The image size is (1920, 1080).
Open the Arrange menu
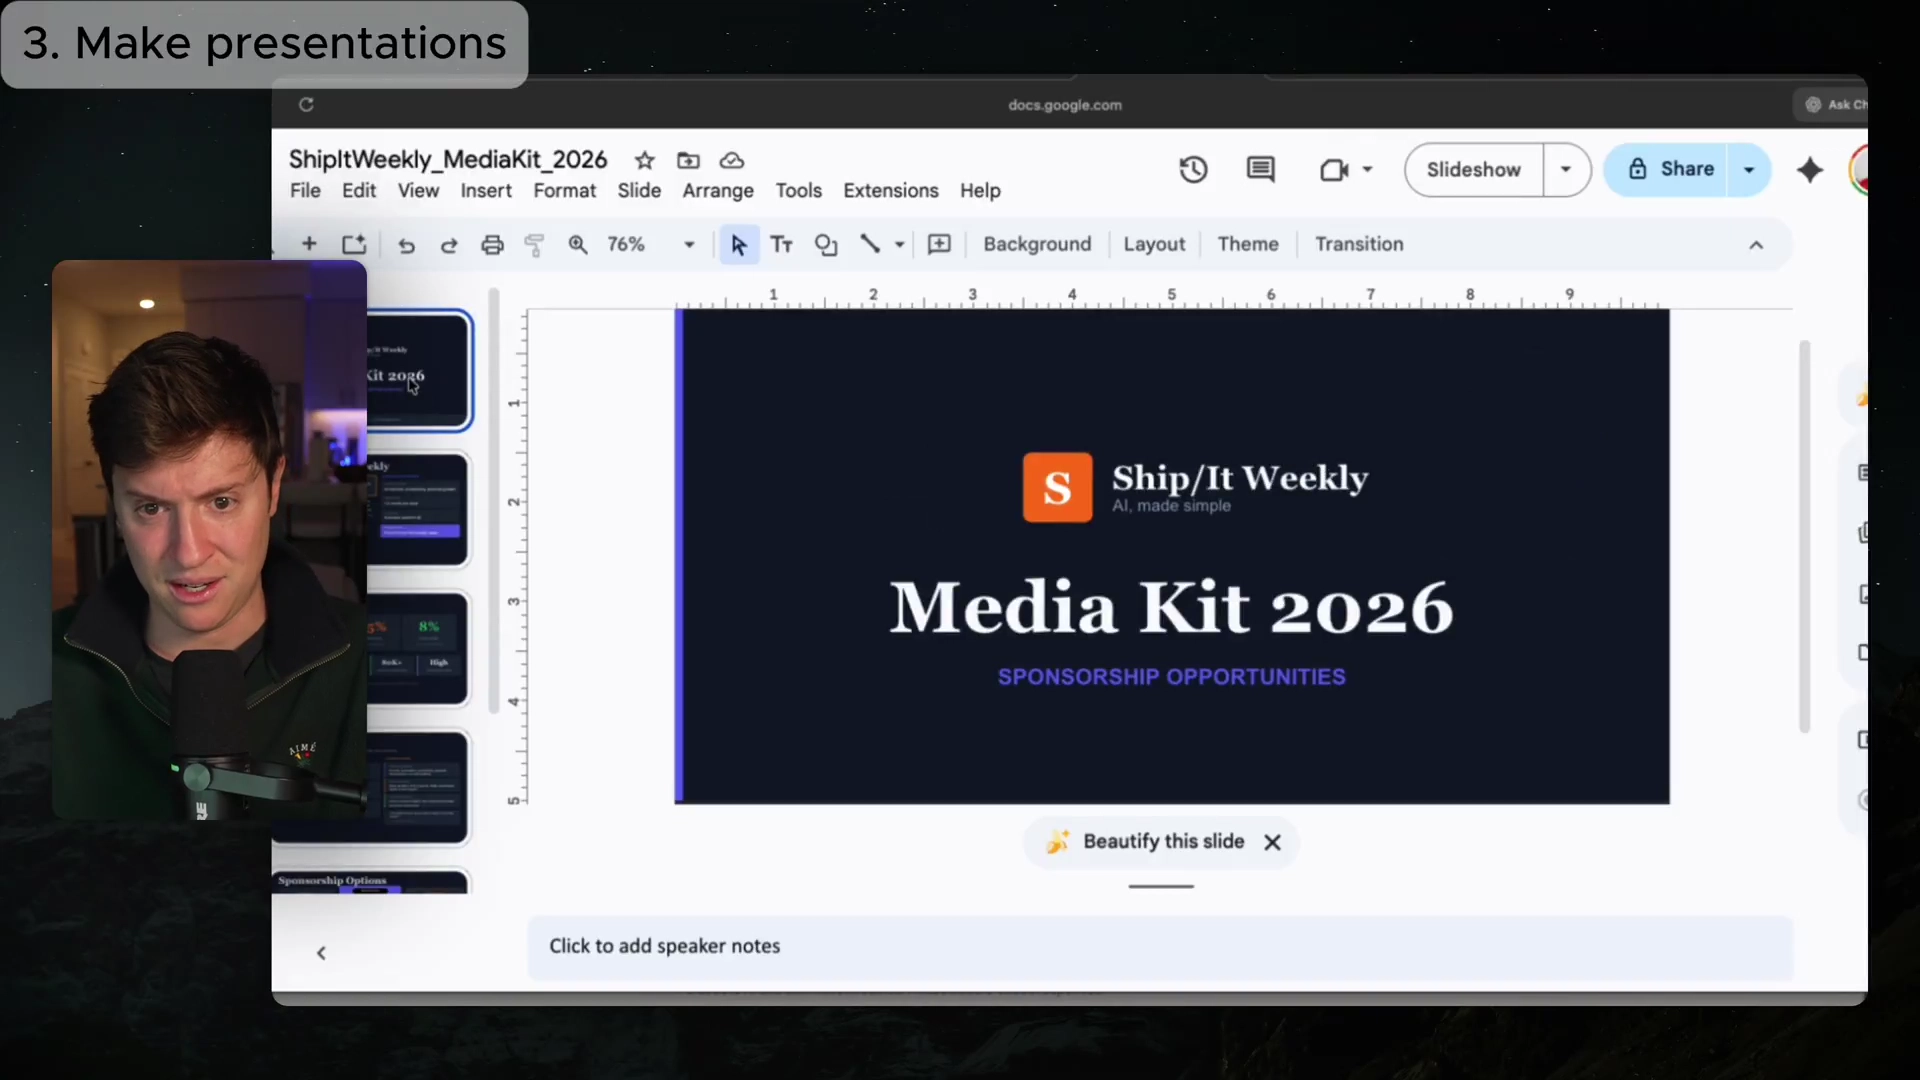pyautogui.click(x=718, y=191)
